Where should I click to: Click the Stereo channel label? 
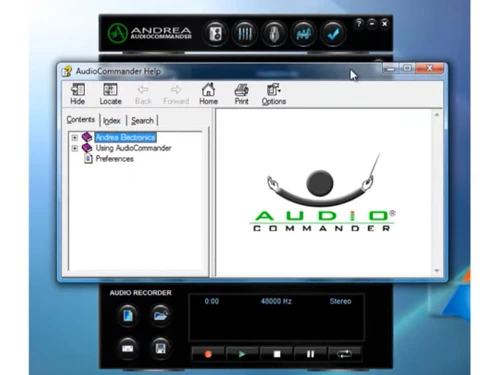340,301
